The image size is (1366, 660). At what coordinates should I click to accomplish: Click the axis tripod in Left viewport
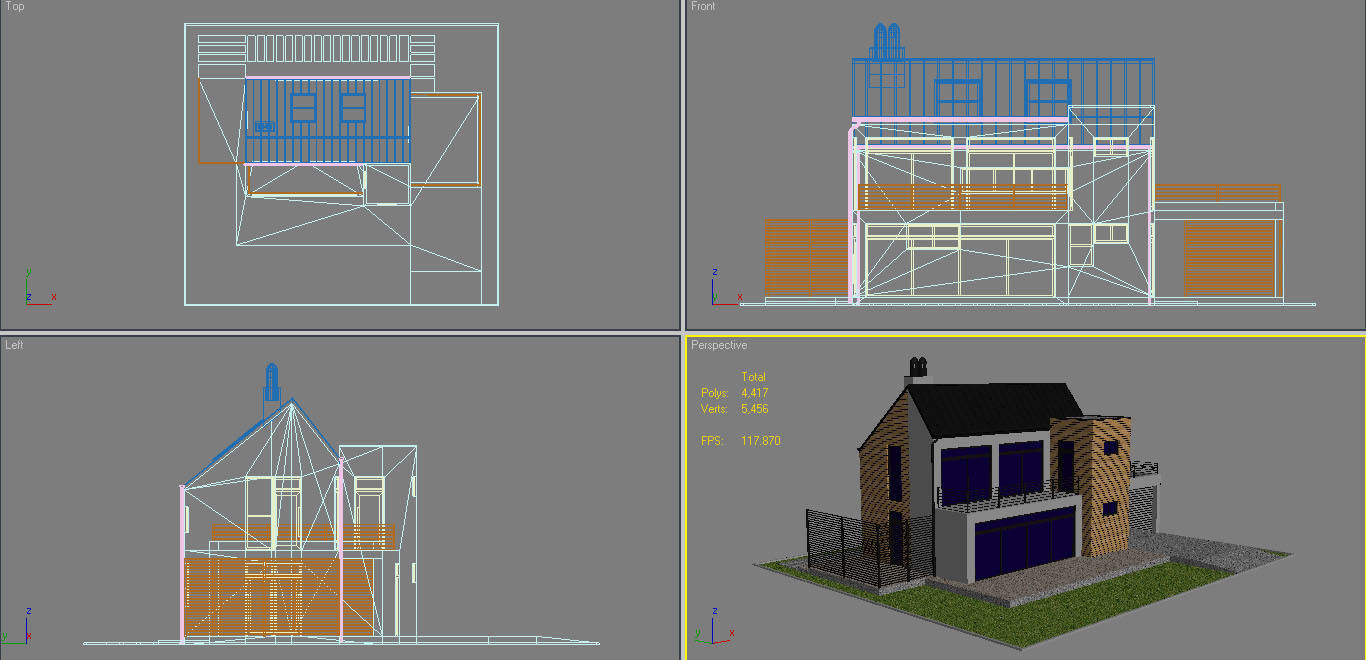click(16, 624)
